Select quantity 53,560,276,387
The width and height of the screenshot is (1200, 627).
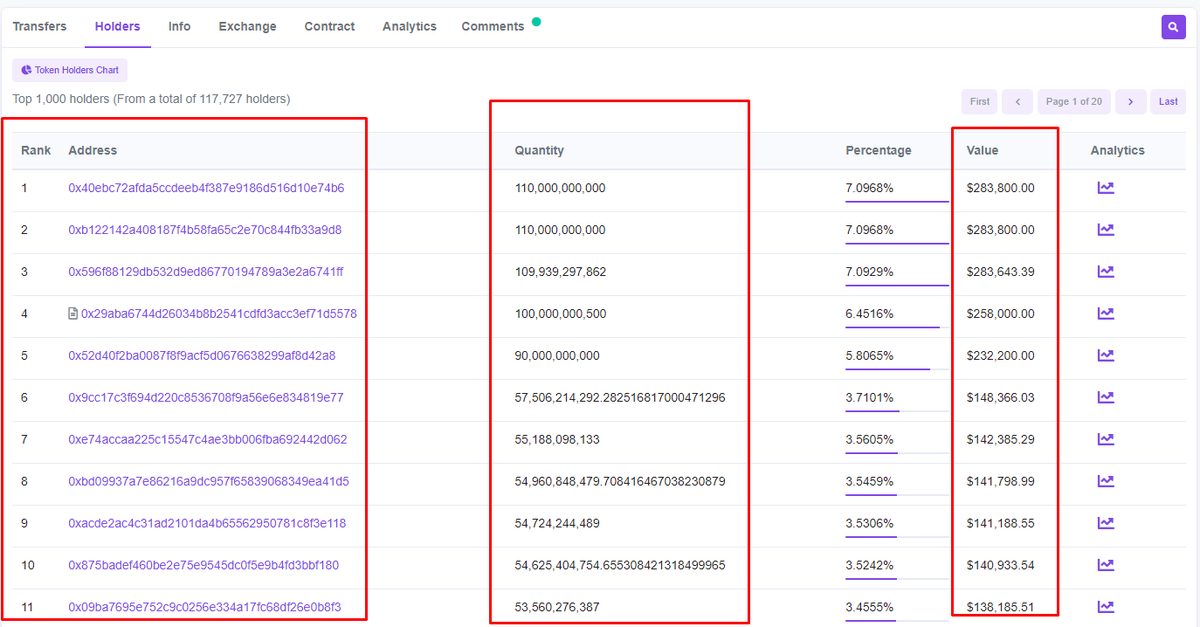pyautogui.click(x=558, y=607)
